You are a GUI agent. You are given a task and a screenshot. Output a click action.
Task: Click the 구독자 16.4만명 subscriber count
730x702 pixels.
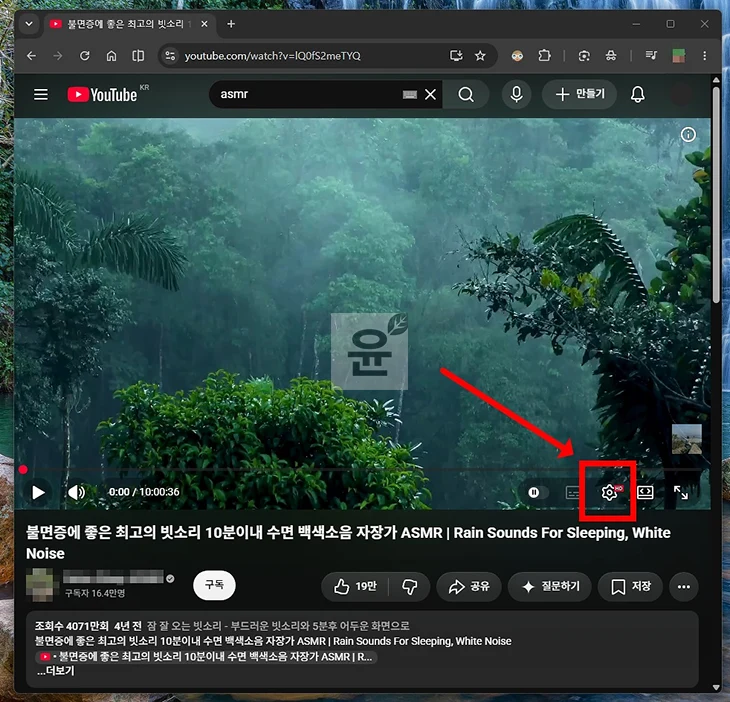coord(95,593)
